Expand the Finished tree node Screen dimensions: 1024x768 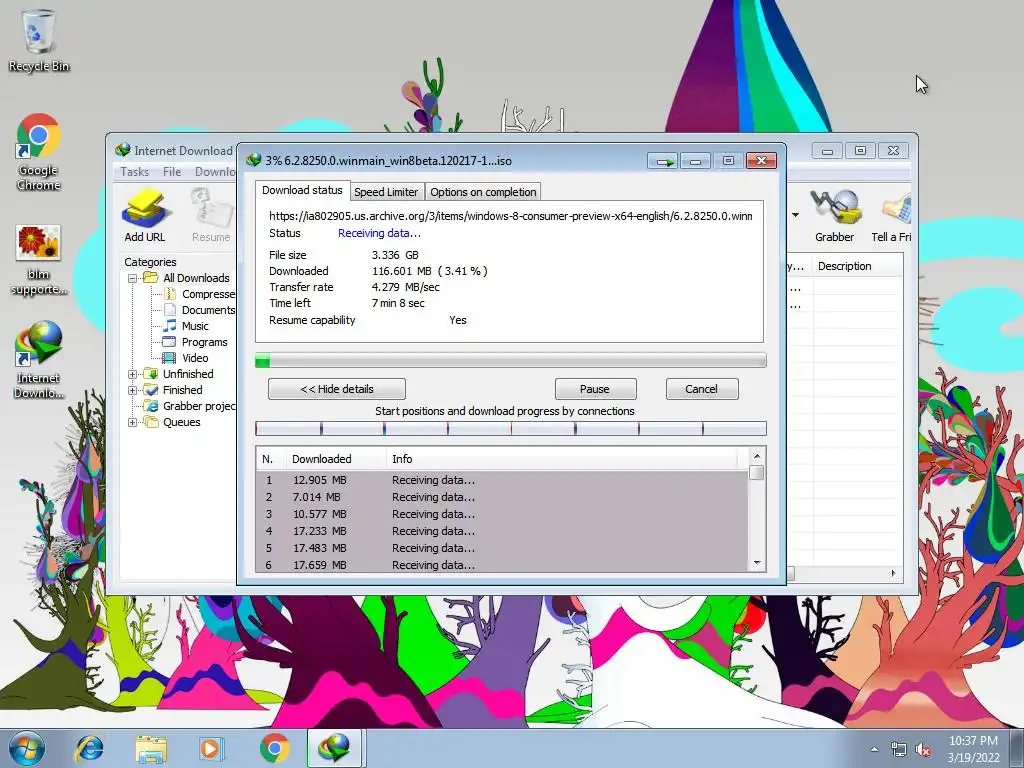tap(133, 391)
